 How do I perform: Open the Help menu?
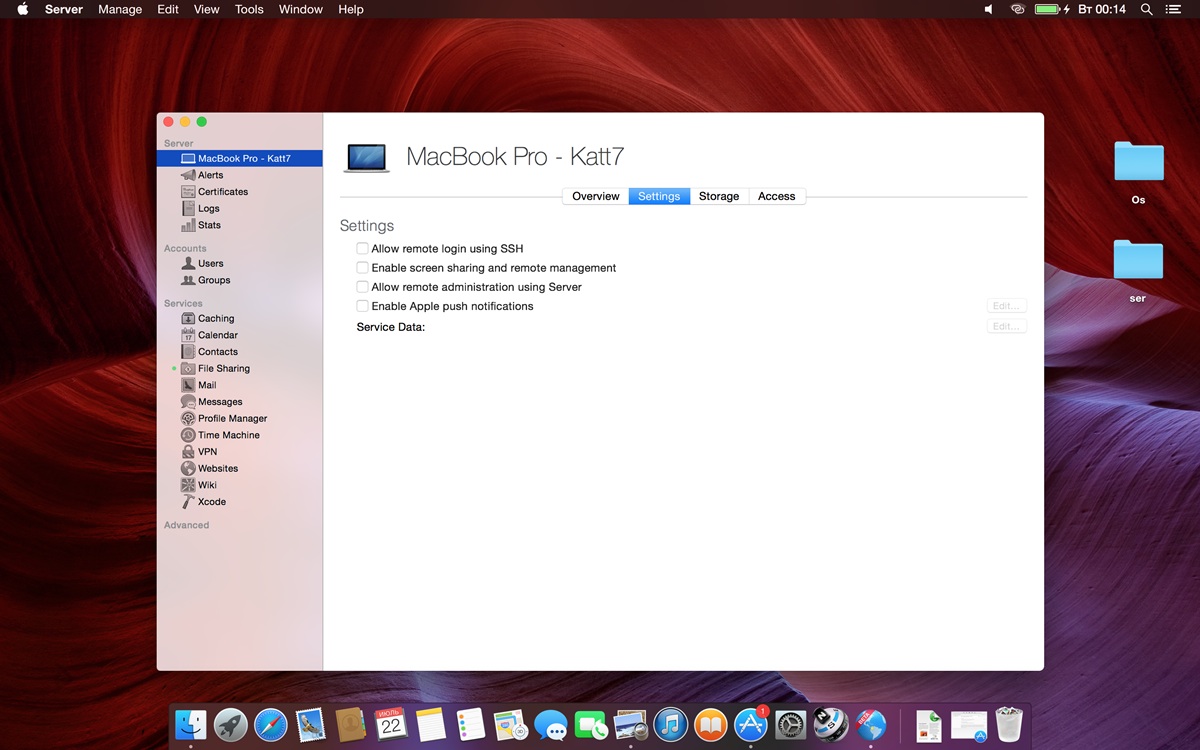point(351,9)
